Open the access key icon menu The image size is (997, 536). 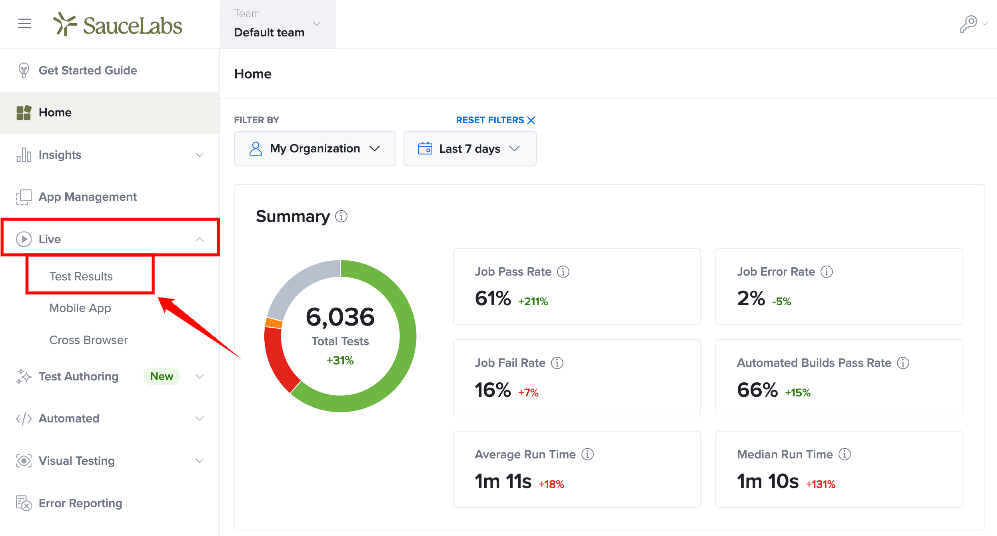[973, 24]
